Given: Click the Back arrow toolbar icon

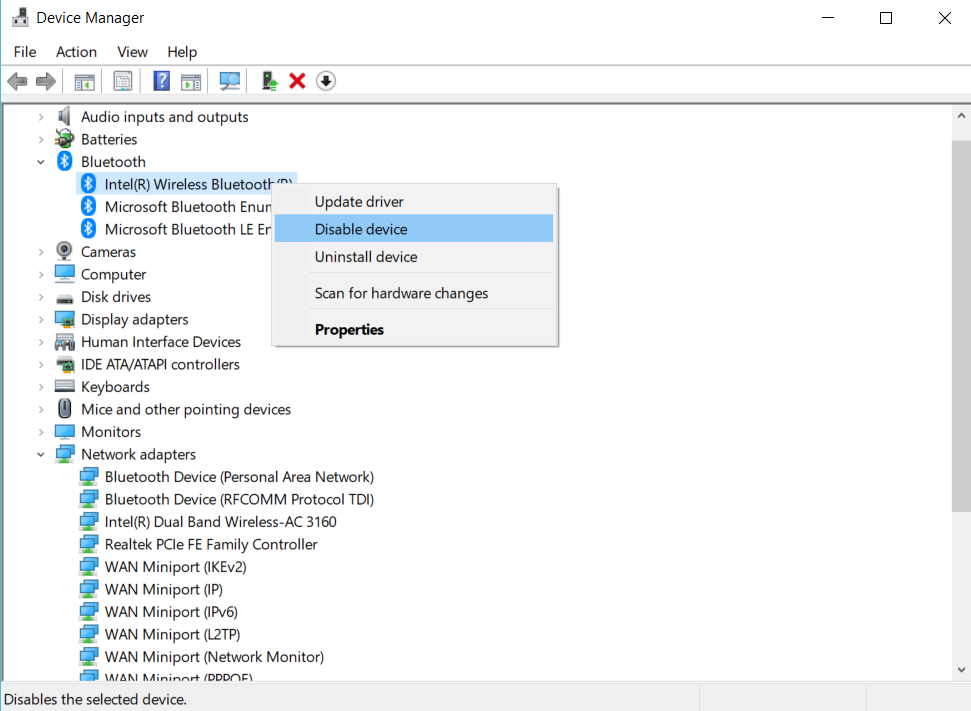Looking at the screenshot, I should click(17, 81).
